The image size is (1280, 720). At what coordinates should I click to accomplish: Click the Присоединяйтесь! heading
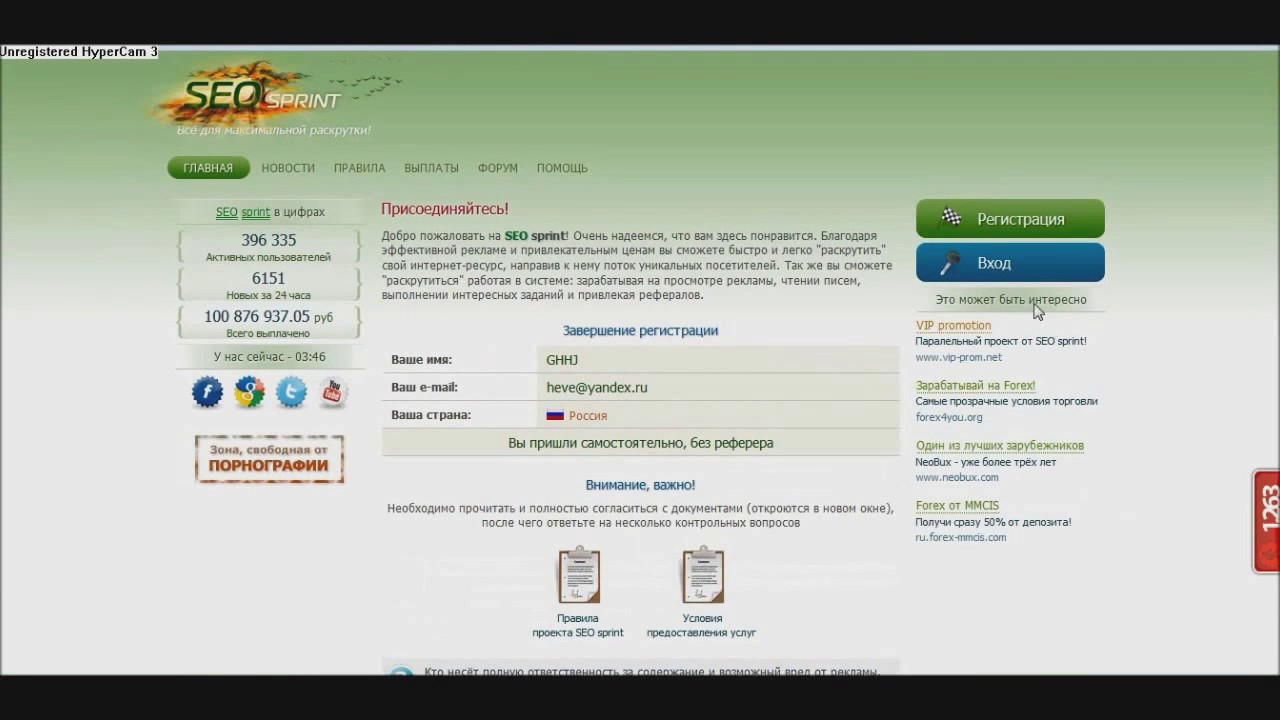(x=445, y=208)
